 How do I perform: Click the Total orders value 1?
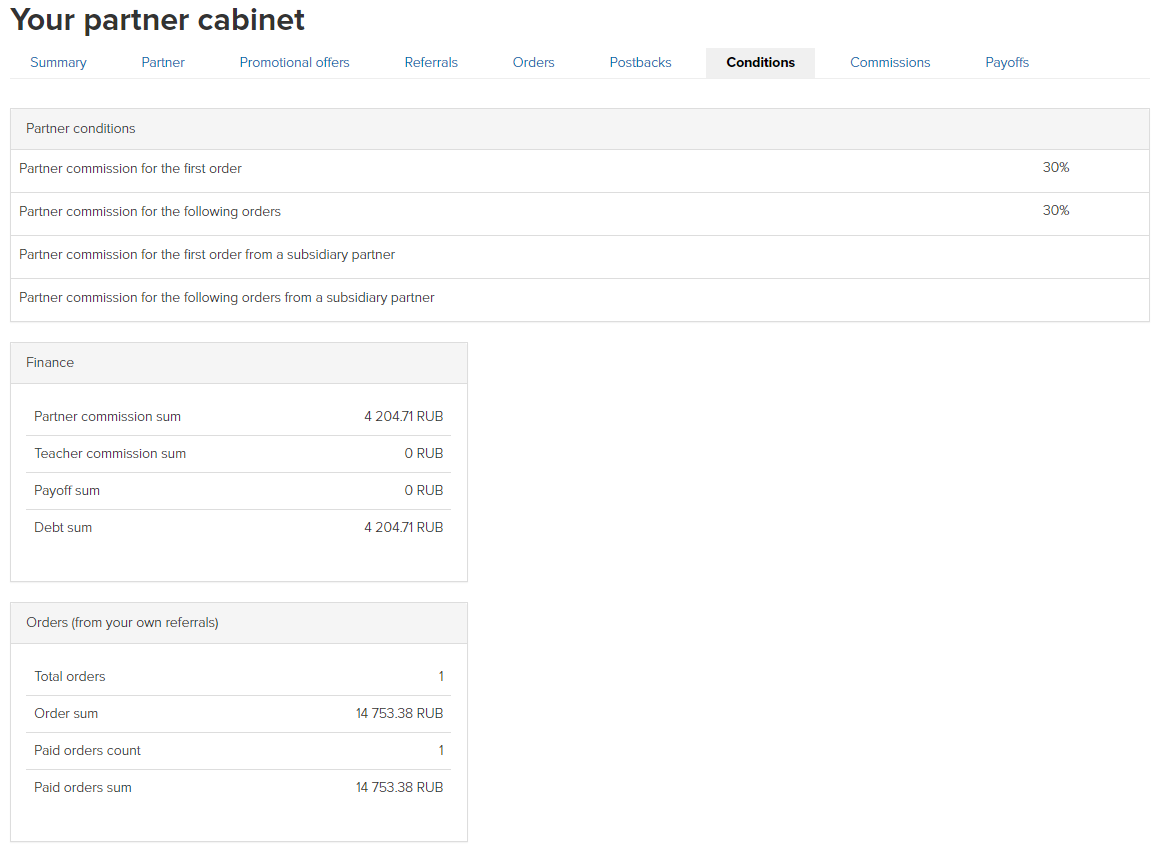pyautogui.click(x=441, y=676)
